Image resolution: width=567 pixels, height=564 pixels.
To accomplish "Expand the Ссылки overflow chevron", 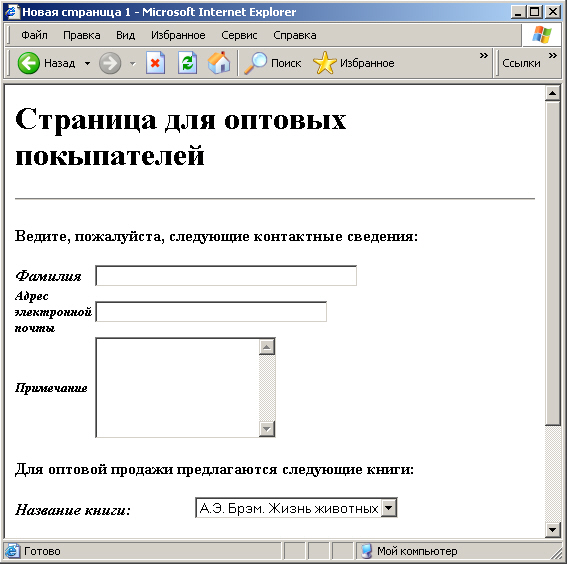I will click(x=553, y=55).
